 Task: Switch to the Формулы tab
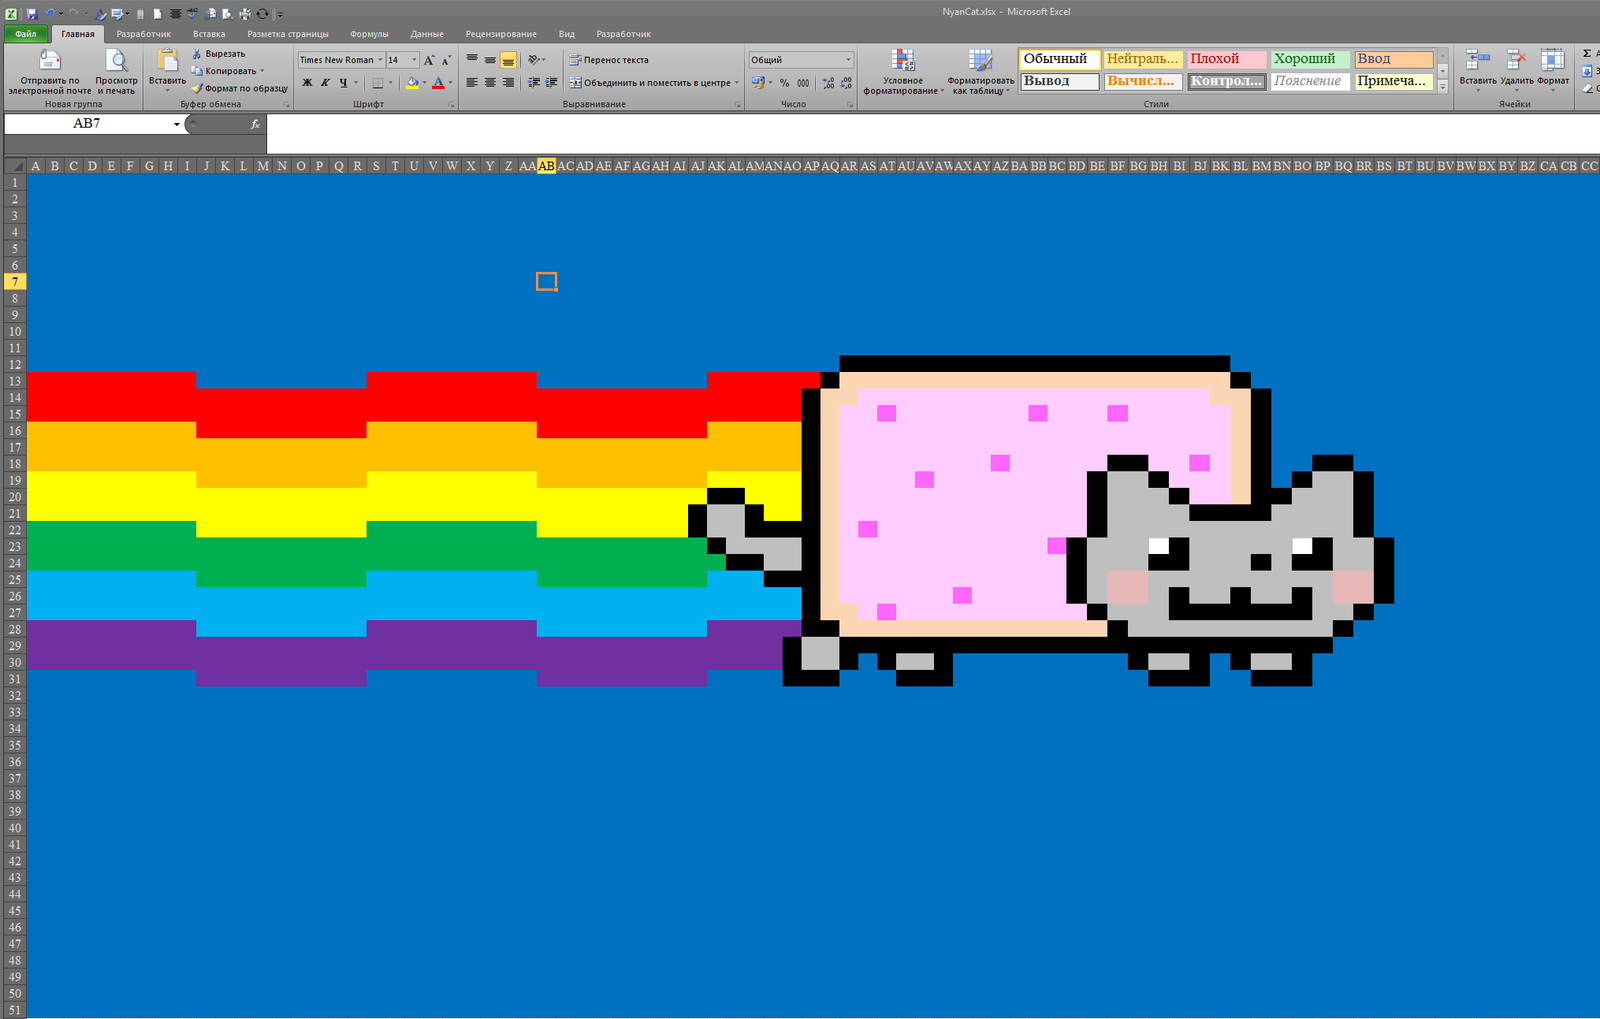coord(369,34)
